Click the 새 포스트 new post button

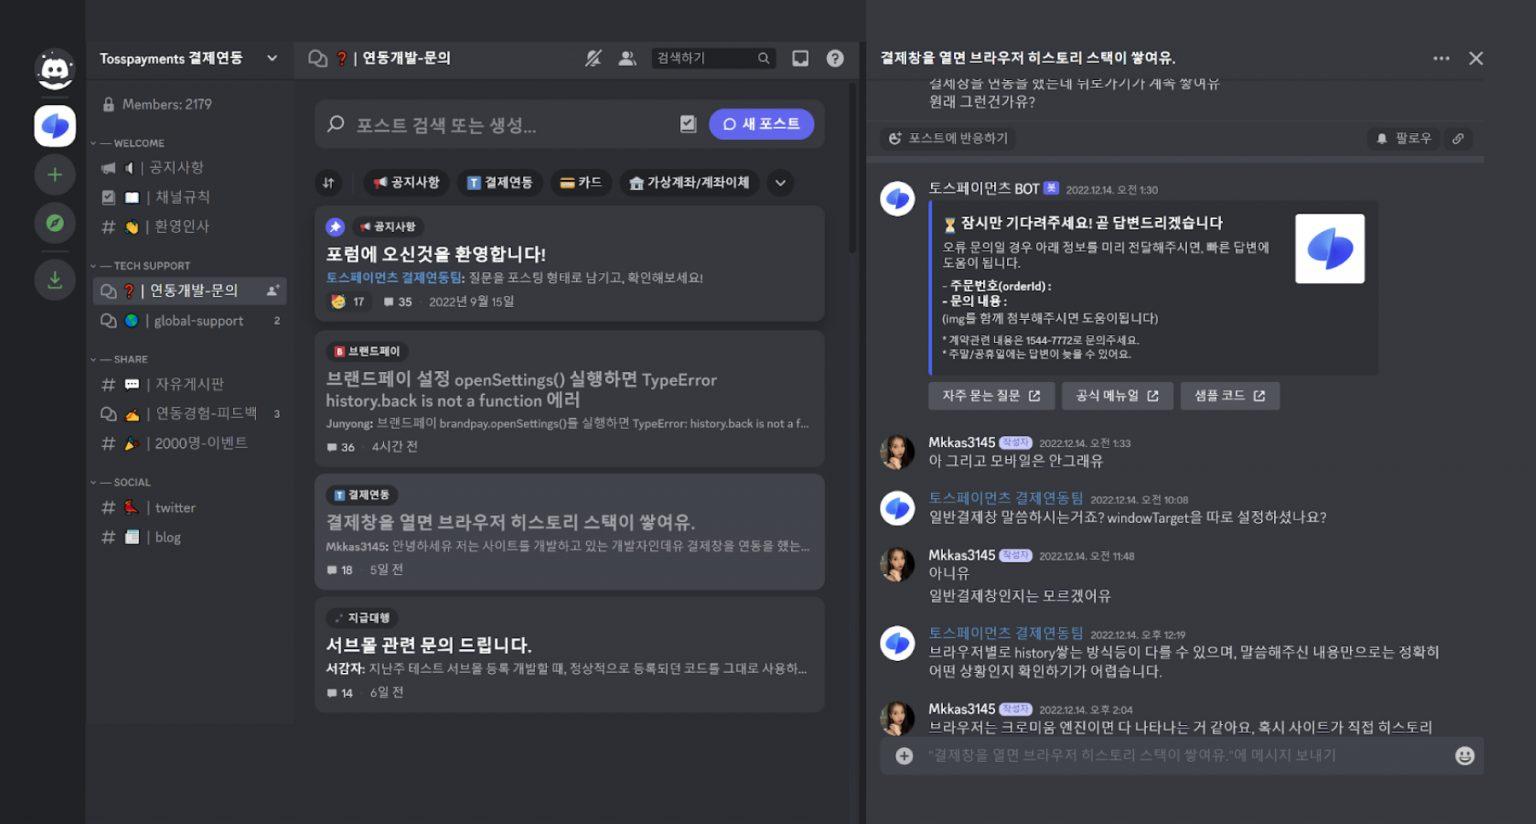tap(761, 124)
